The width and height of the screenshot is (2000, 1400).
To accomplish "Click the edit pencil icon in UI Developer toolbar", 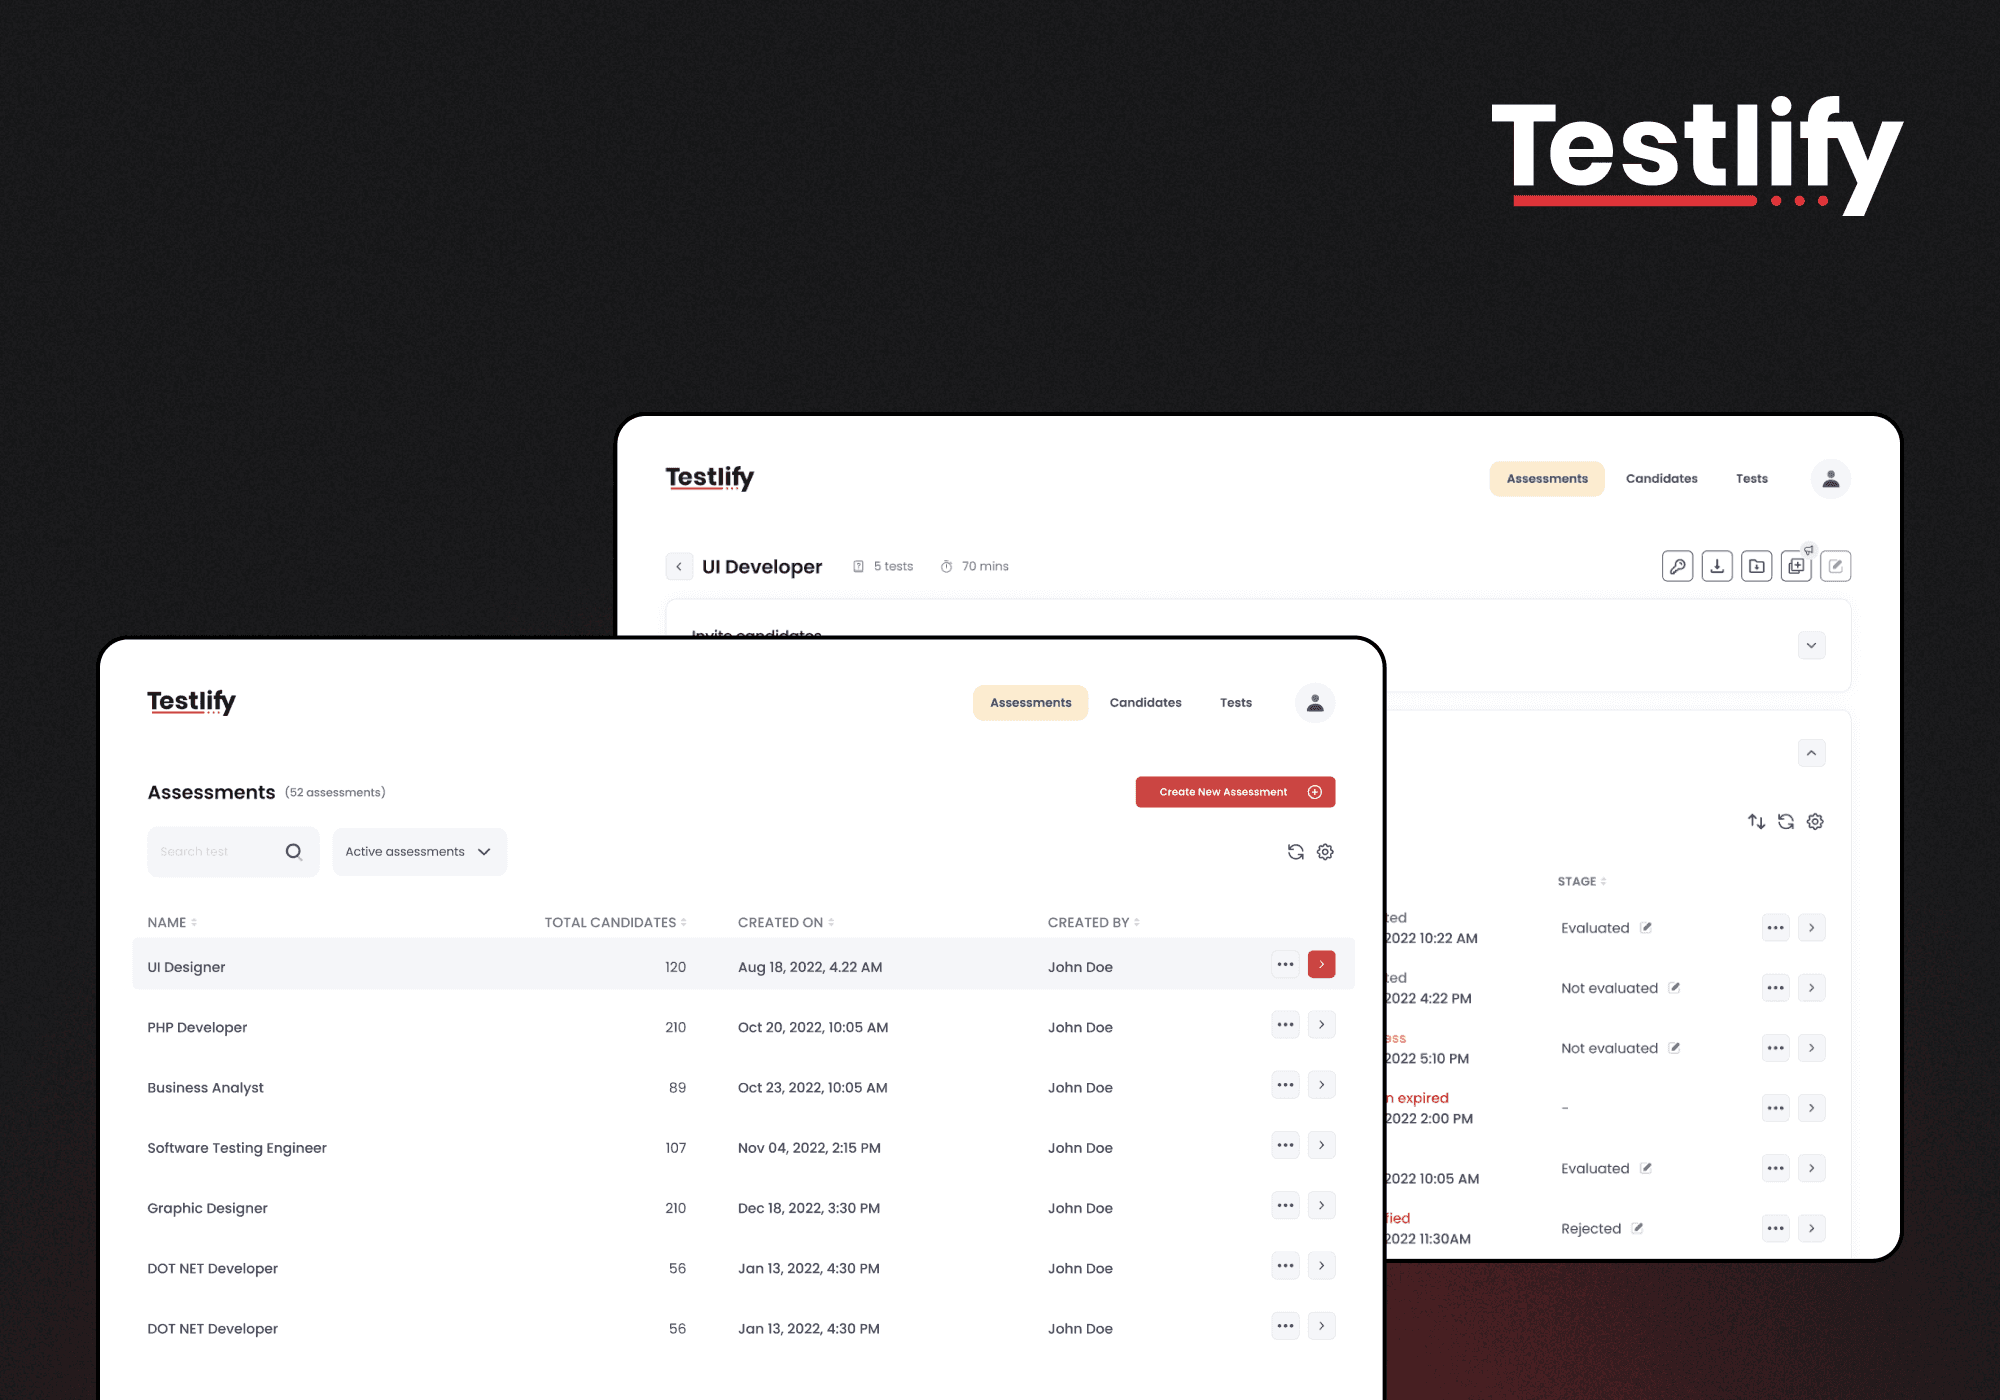I will [x=1836, y=566].
